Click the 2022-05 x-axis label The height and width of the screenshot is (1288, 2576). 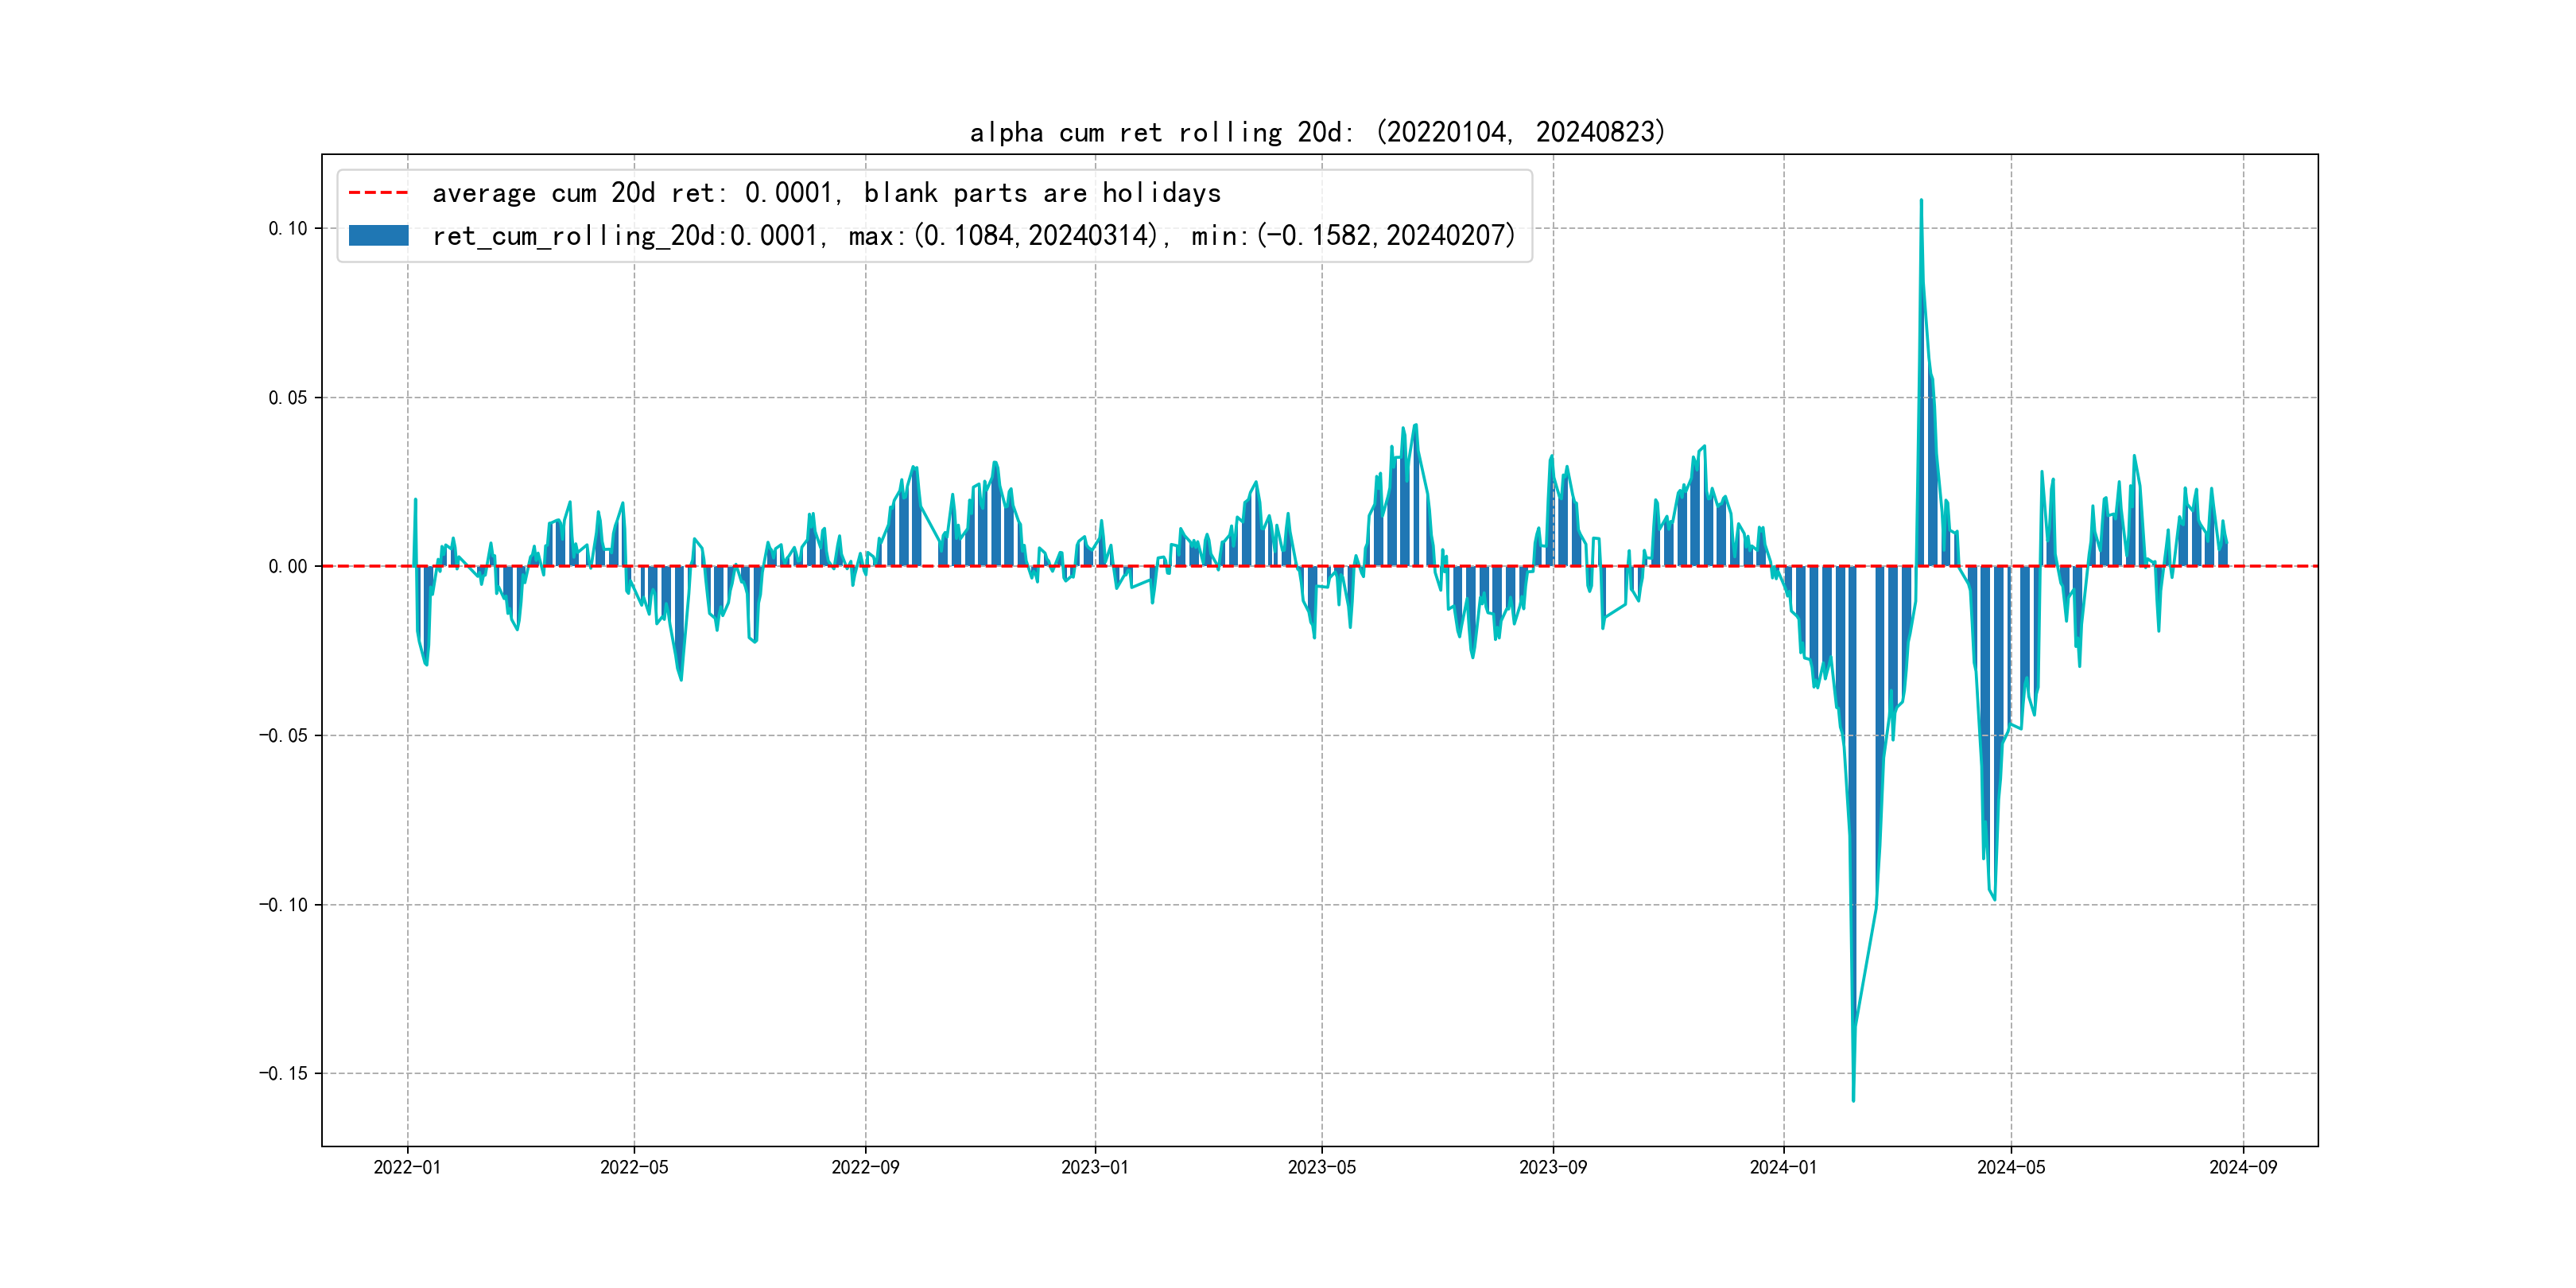click(x=634, y=1167)
